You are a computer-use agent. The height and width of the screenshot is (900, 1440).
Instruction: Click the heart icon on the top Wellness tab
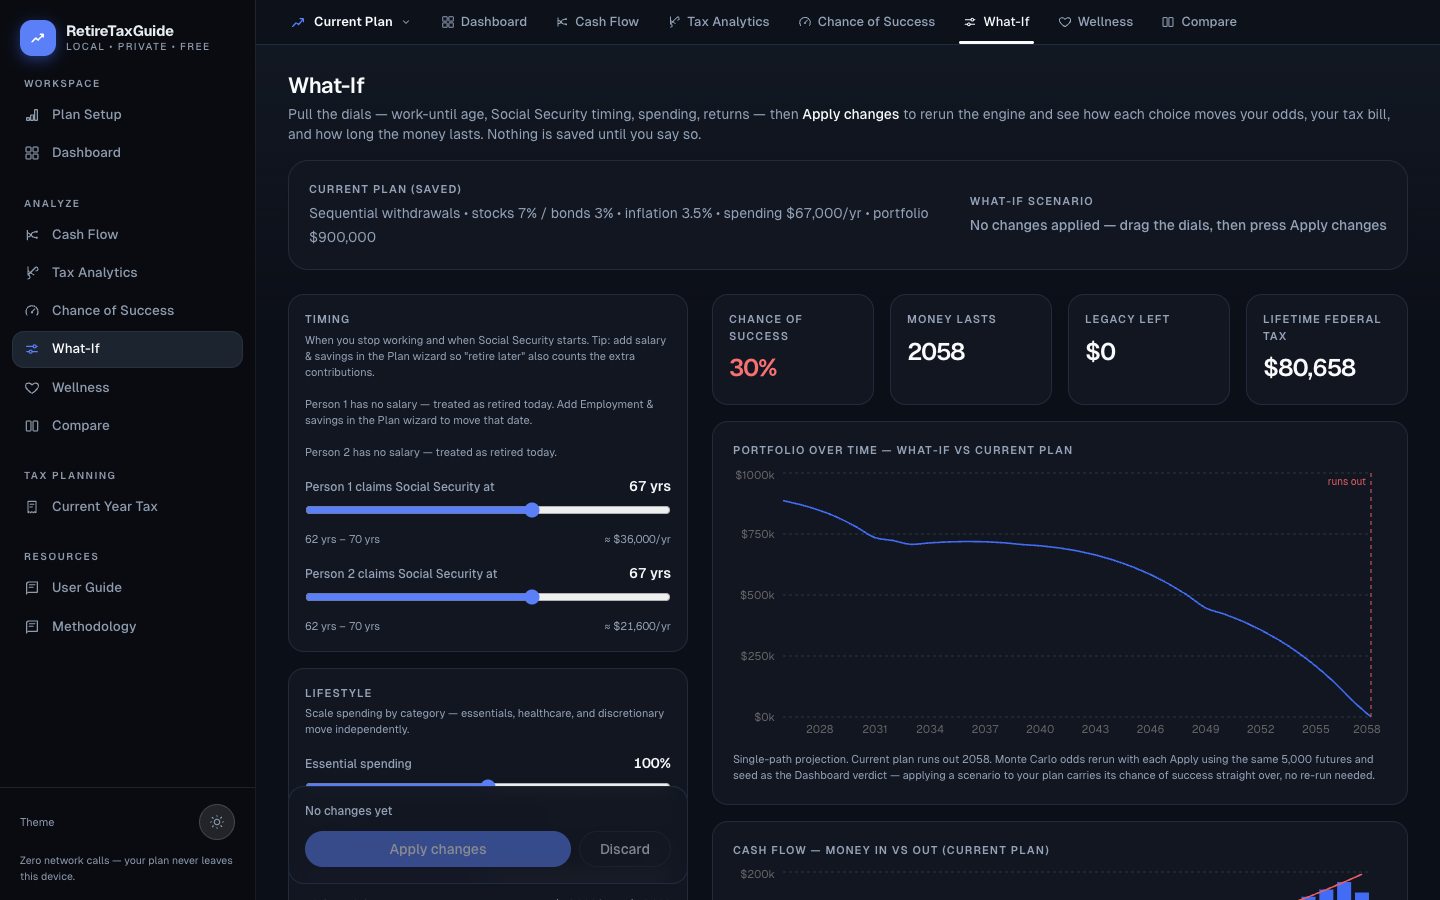[x=1065, y=22]
